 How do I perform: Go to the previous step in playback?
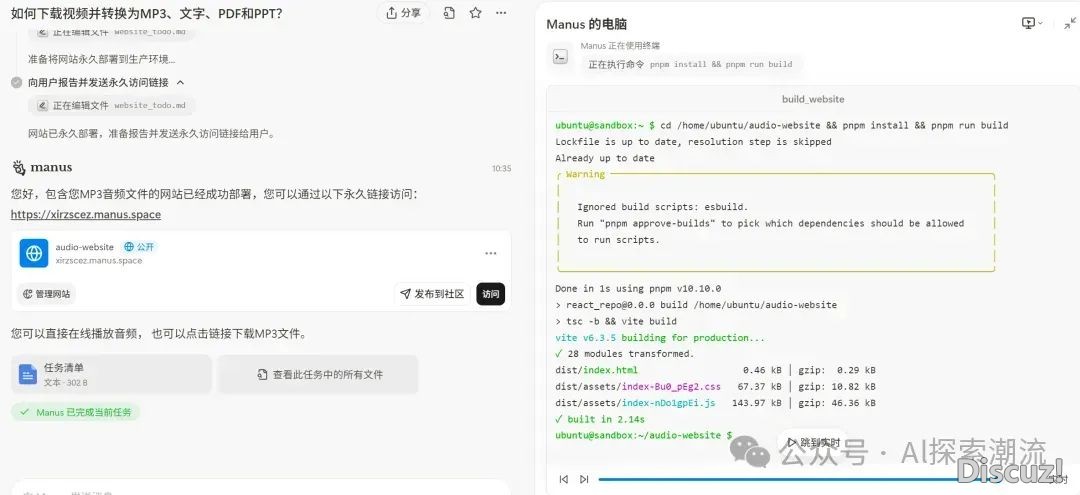point(563,479)
